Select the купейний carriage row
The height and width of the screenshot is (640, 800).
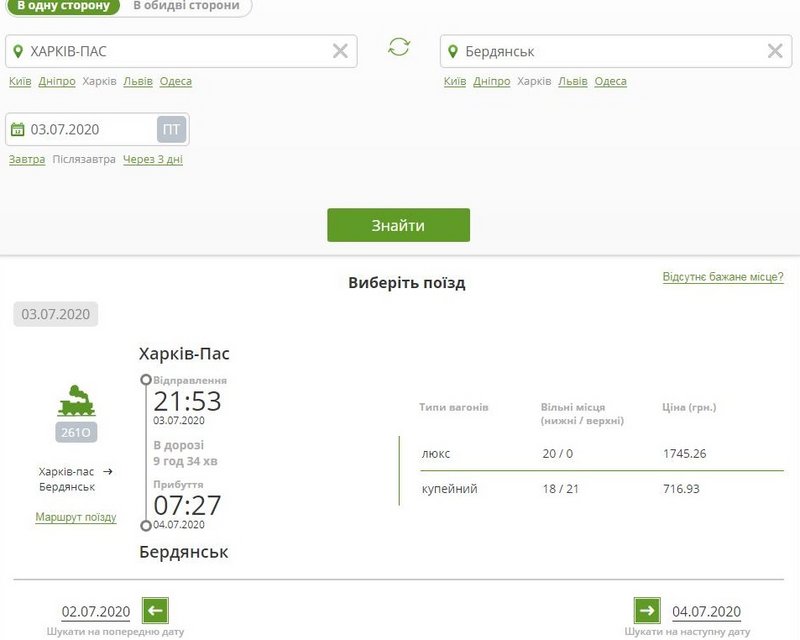(x=590, y=488)
